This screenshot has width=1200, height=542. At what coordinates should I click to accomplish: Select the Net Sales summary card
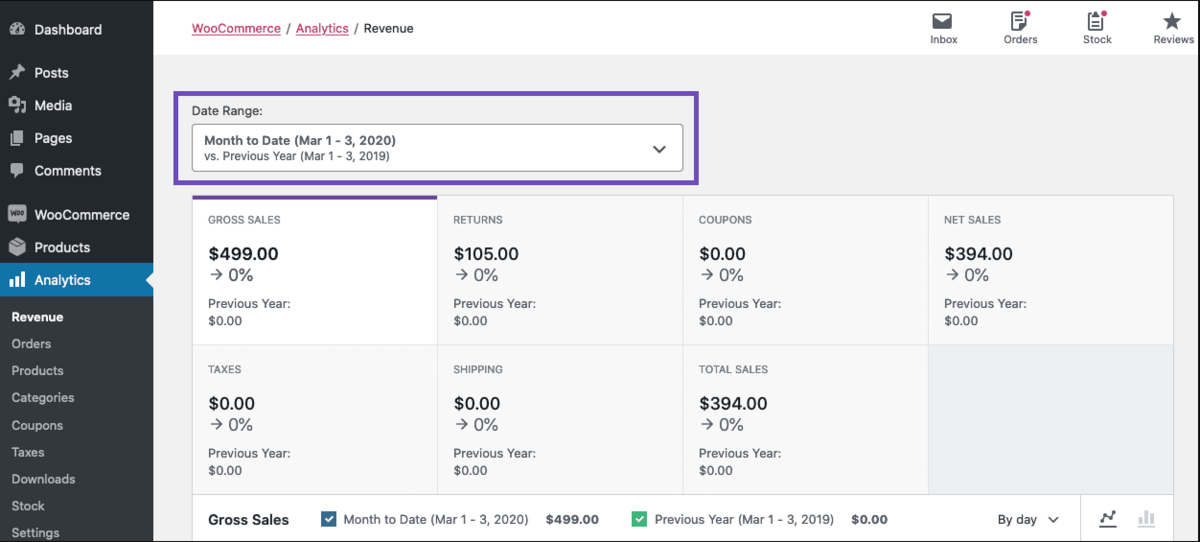click(1051, 270)
